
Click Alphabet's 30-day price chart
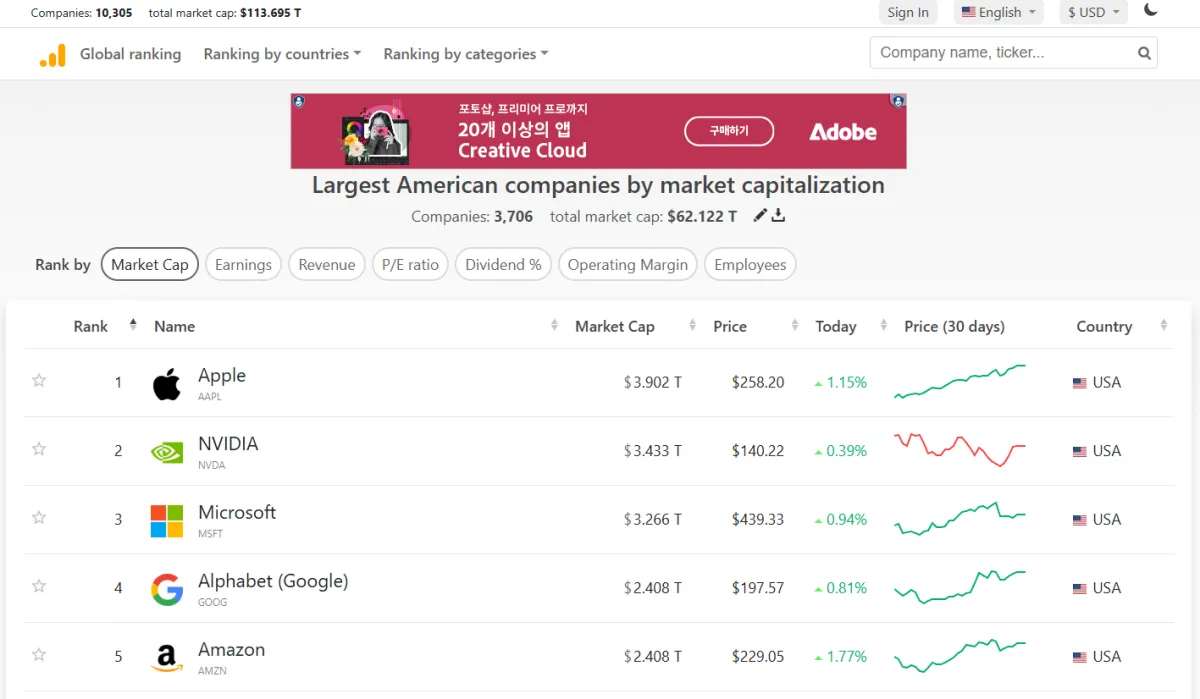[x=960, y=587]
